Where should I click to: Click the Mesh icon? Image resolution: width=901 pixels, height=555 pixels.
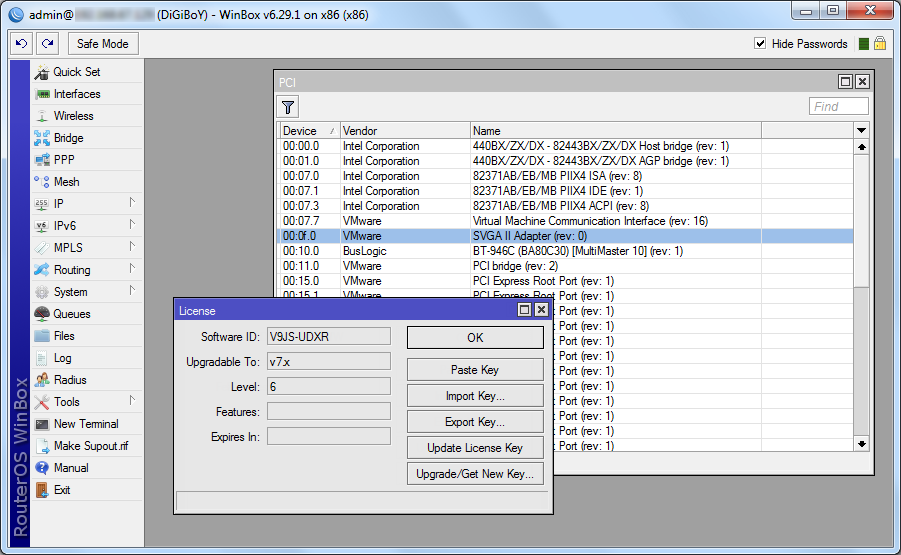[42, 182]
